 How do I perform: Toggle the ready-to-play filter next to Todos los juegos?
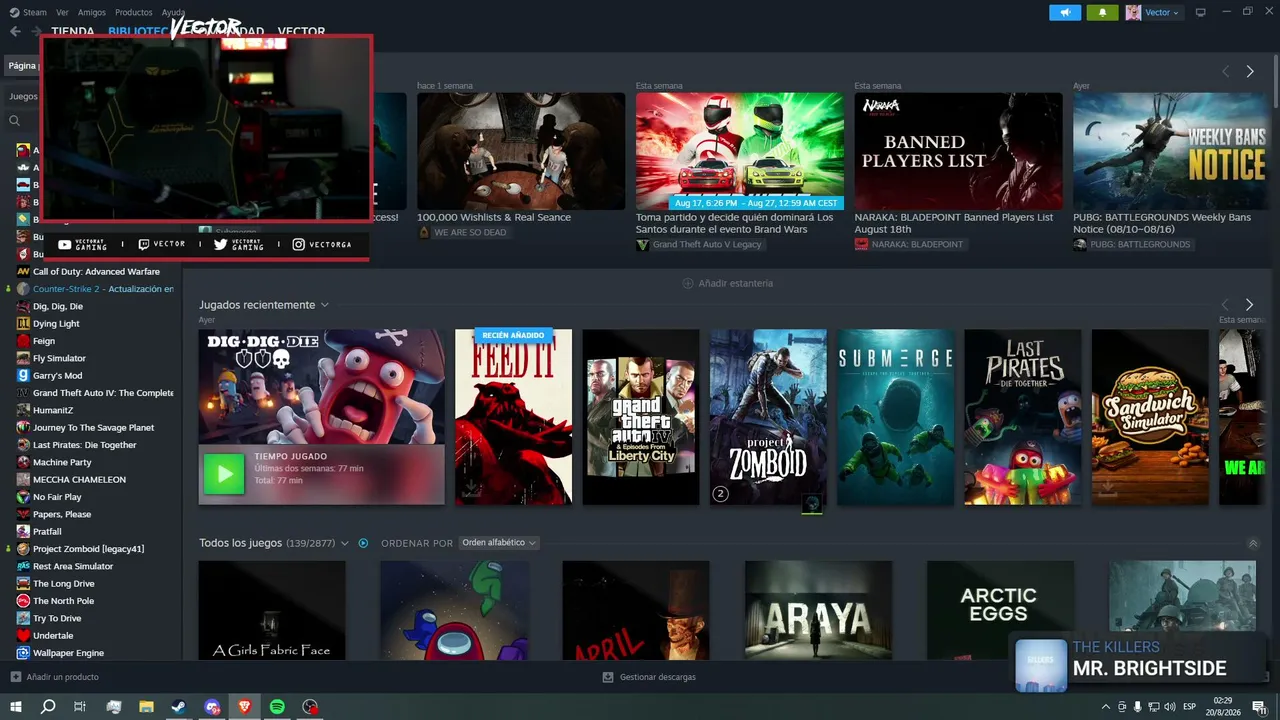tap(363, 543)
